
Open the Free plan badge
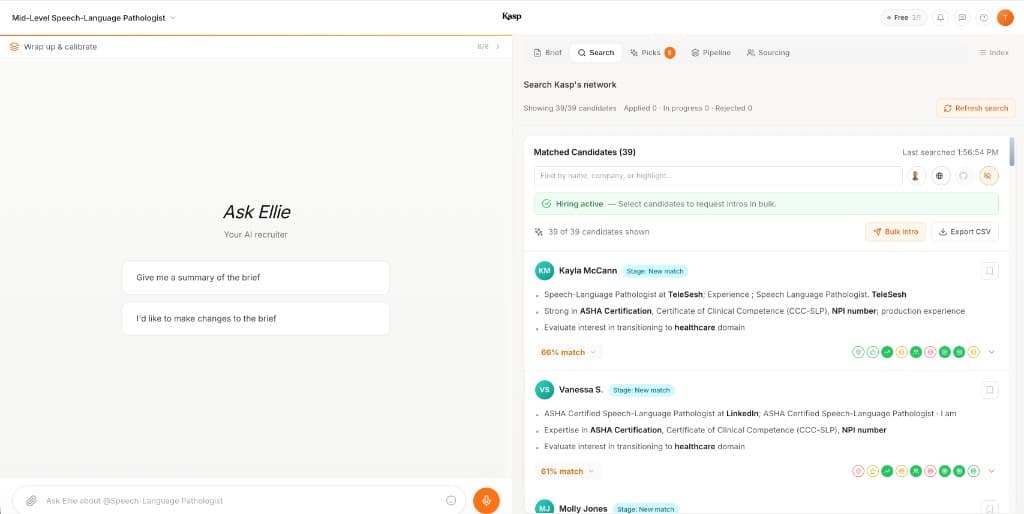(x=903, y=18)
